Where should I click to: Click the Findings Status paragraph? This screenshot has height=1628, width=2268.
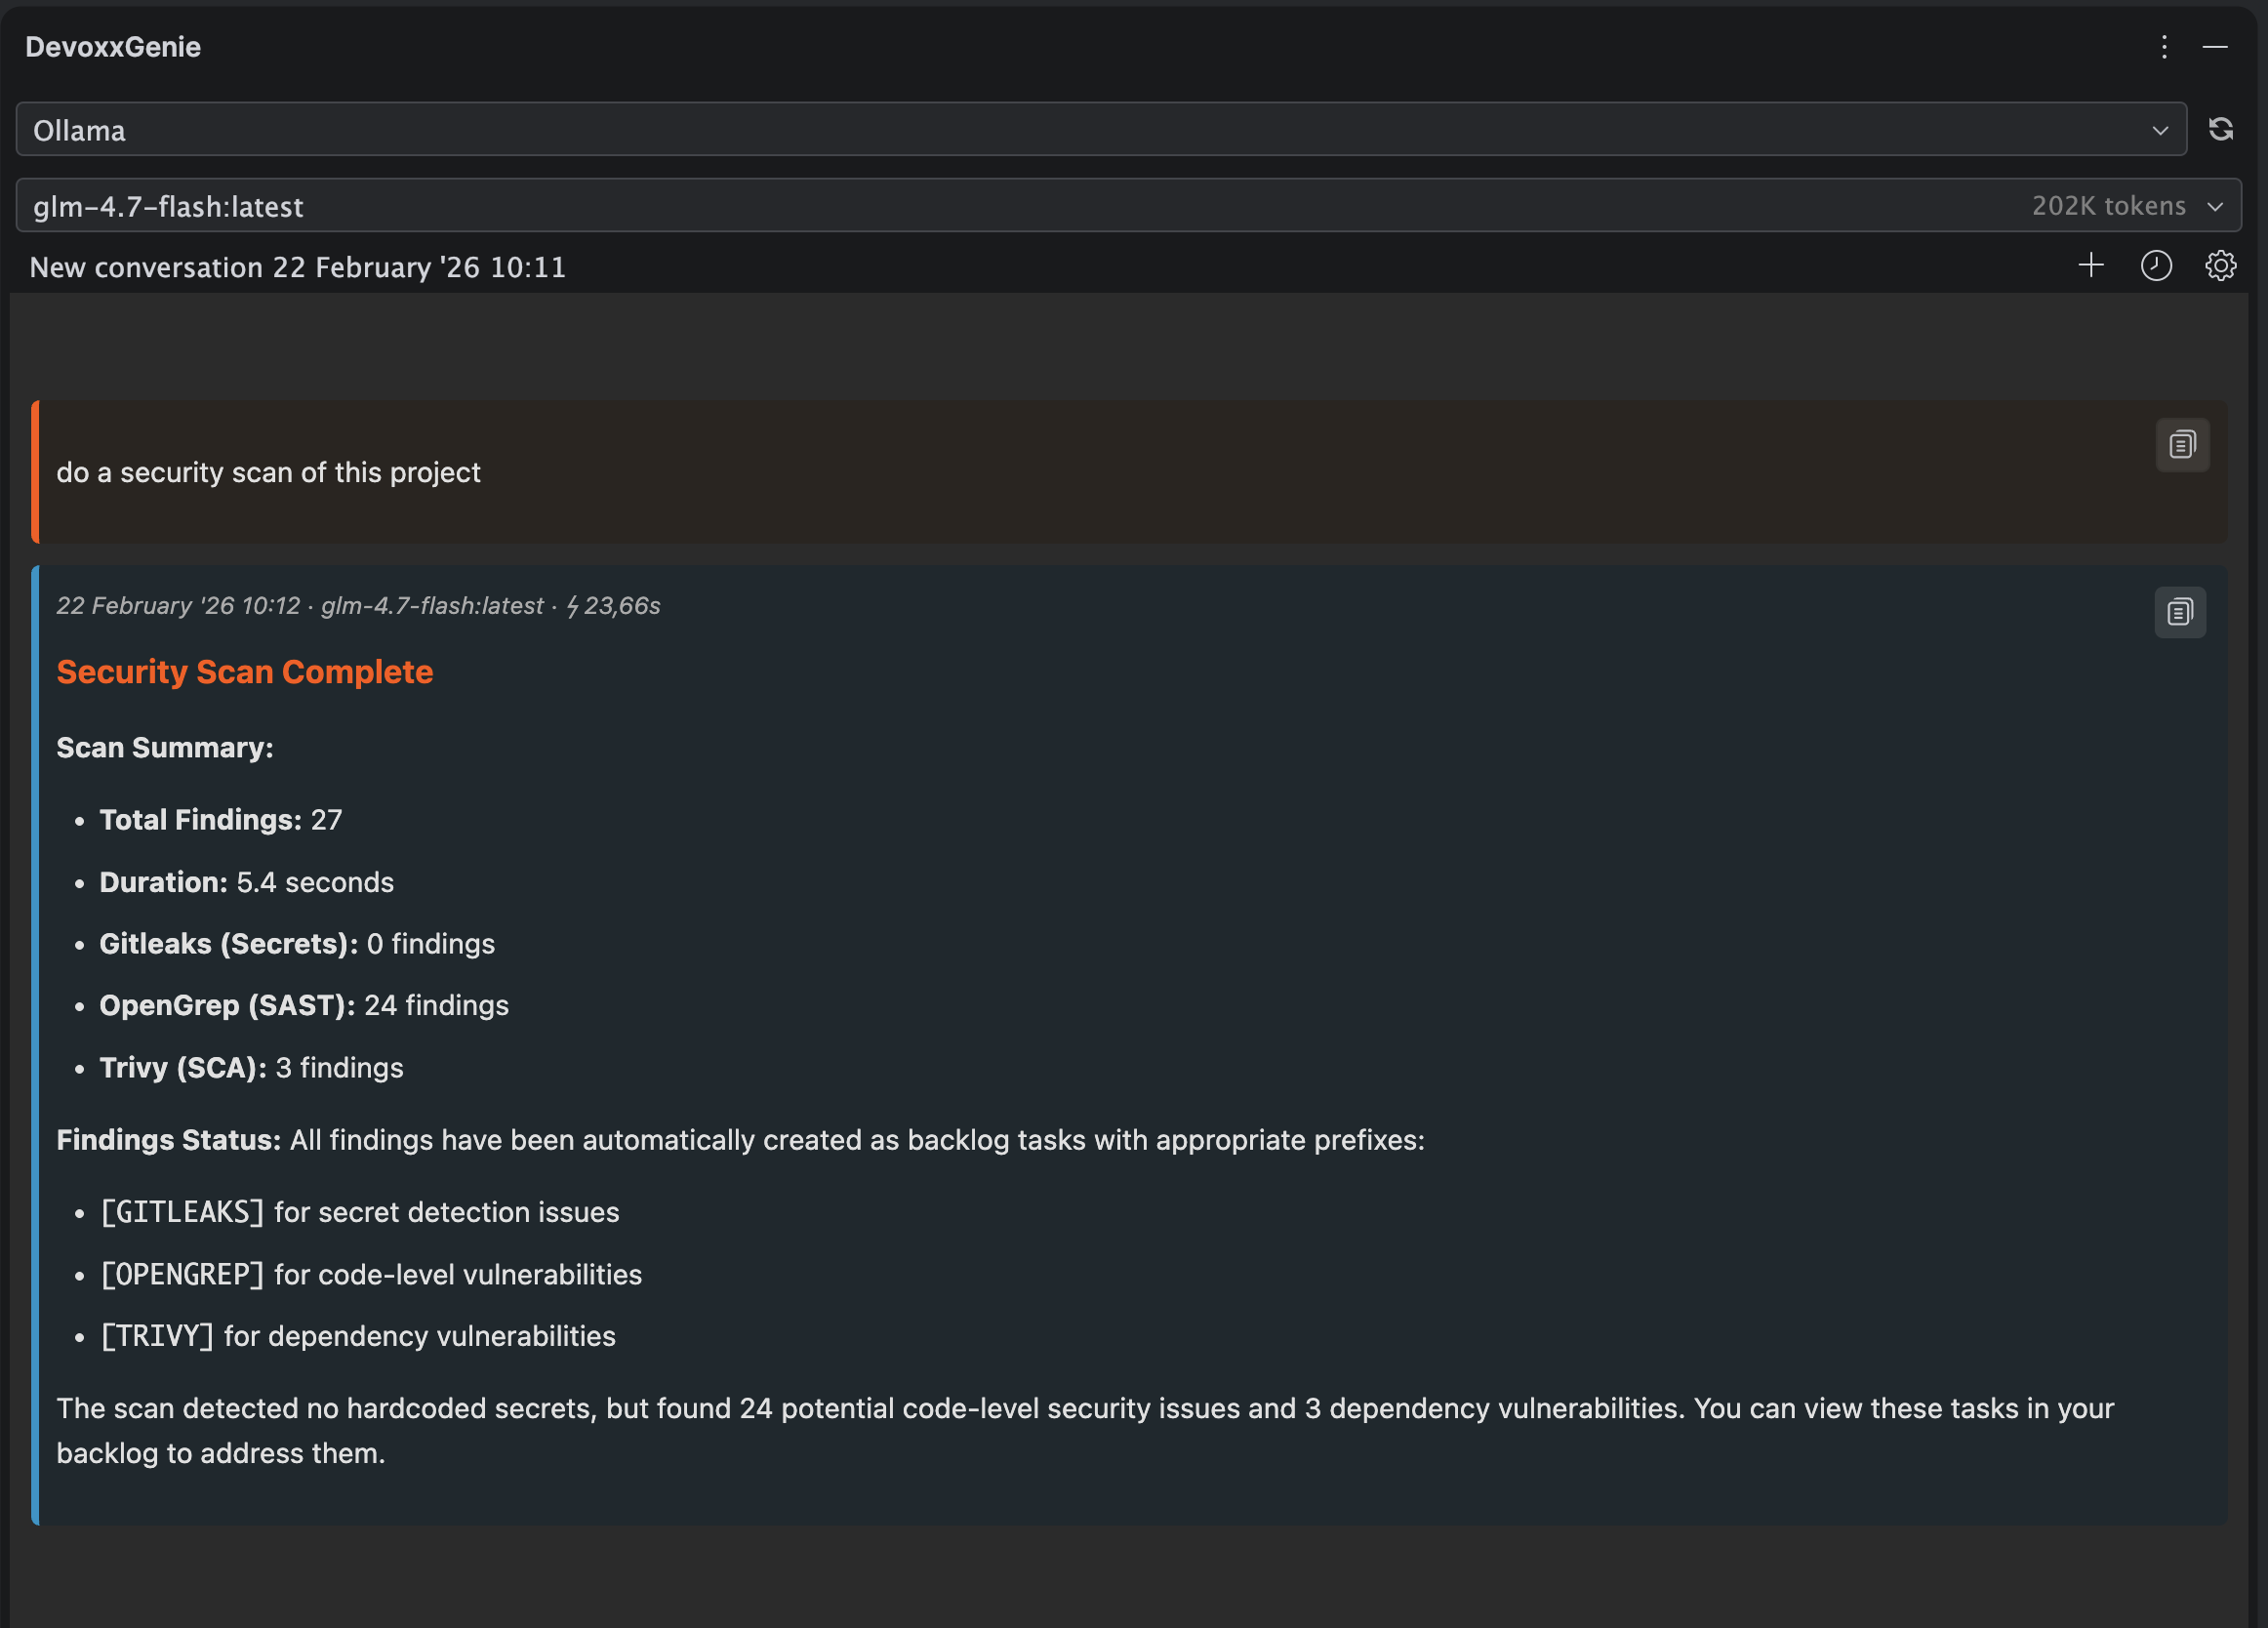click(740, 1140)
